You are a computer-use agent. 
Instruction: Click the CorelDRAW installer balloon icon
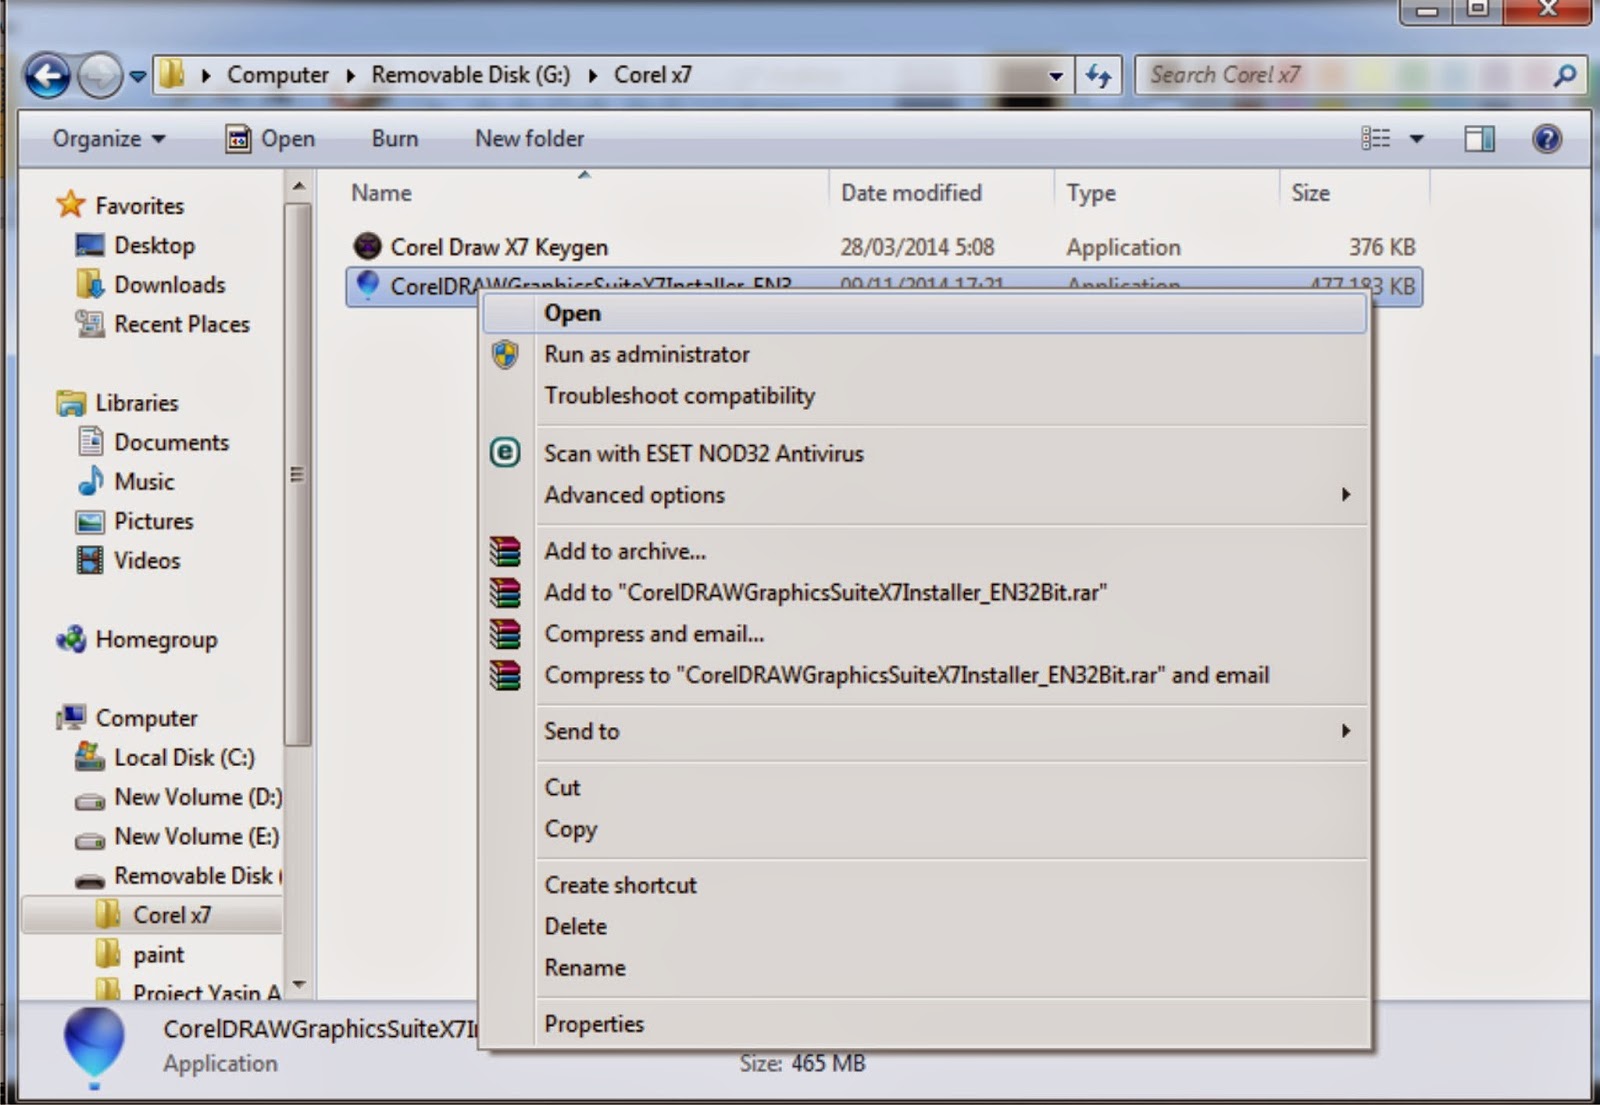pos(369,286)
